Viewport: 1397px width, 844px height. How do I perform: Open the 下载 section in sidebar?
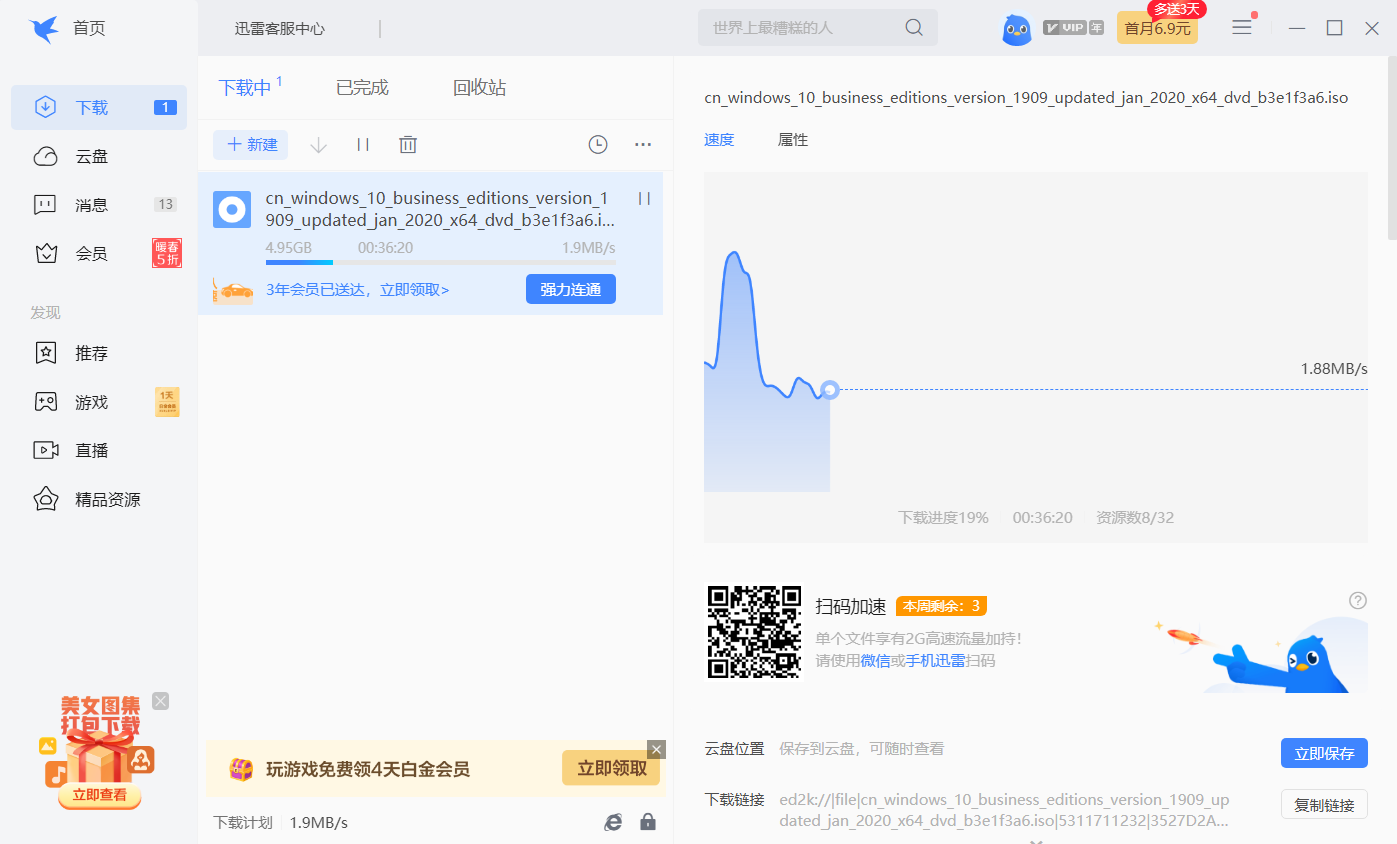click(99, 107)
